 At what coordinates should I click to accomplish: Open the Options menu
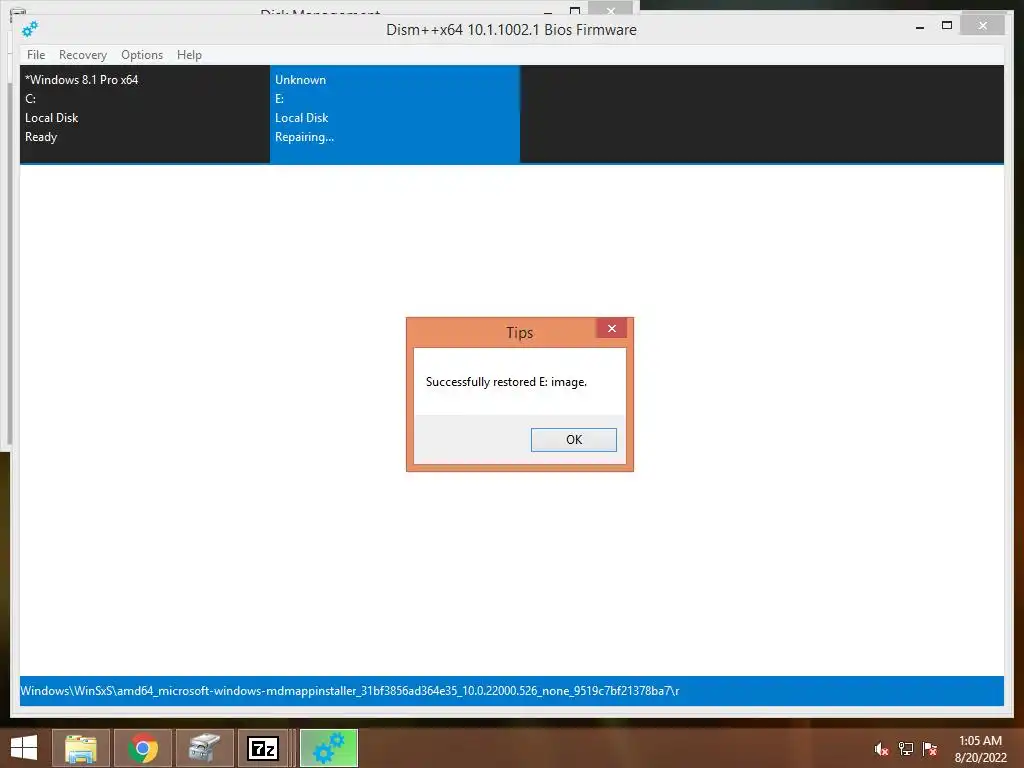coord(142,55)
